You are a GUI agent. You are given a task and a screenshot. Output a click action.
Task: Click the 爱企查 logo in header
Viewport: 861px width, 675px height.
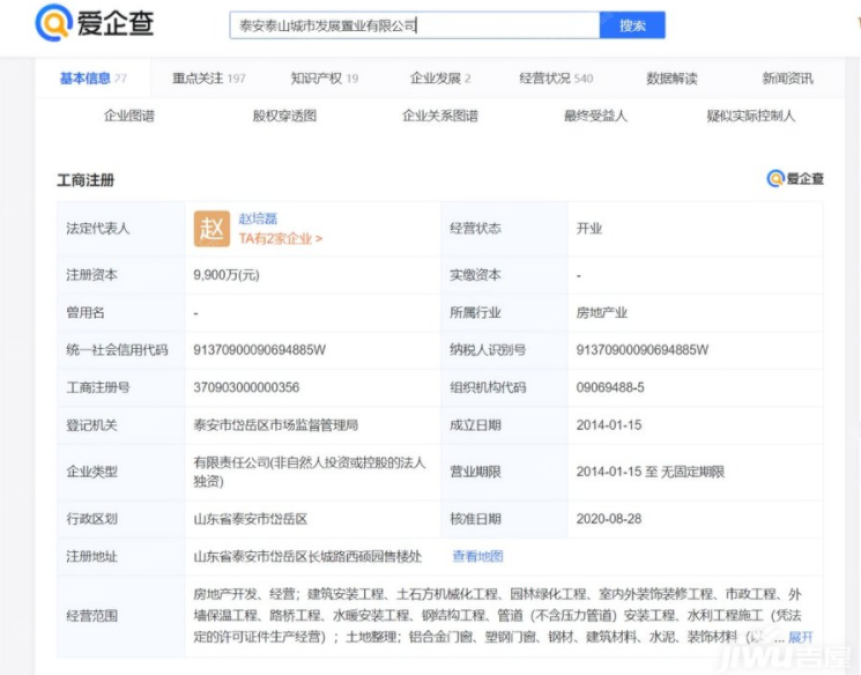pos(95,24)
